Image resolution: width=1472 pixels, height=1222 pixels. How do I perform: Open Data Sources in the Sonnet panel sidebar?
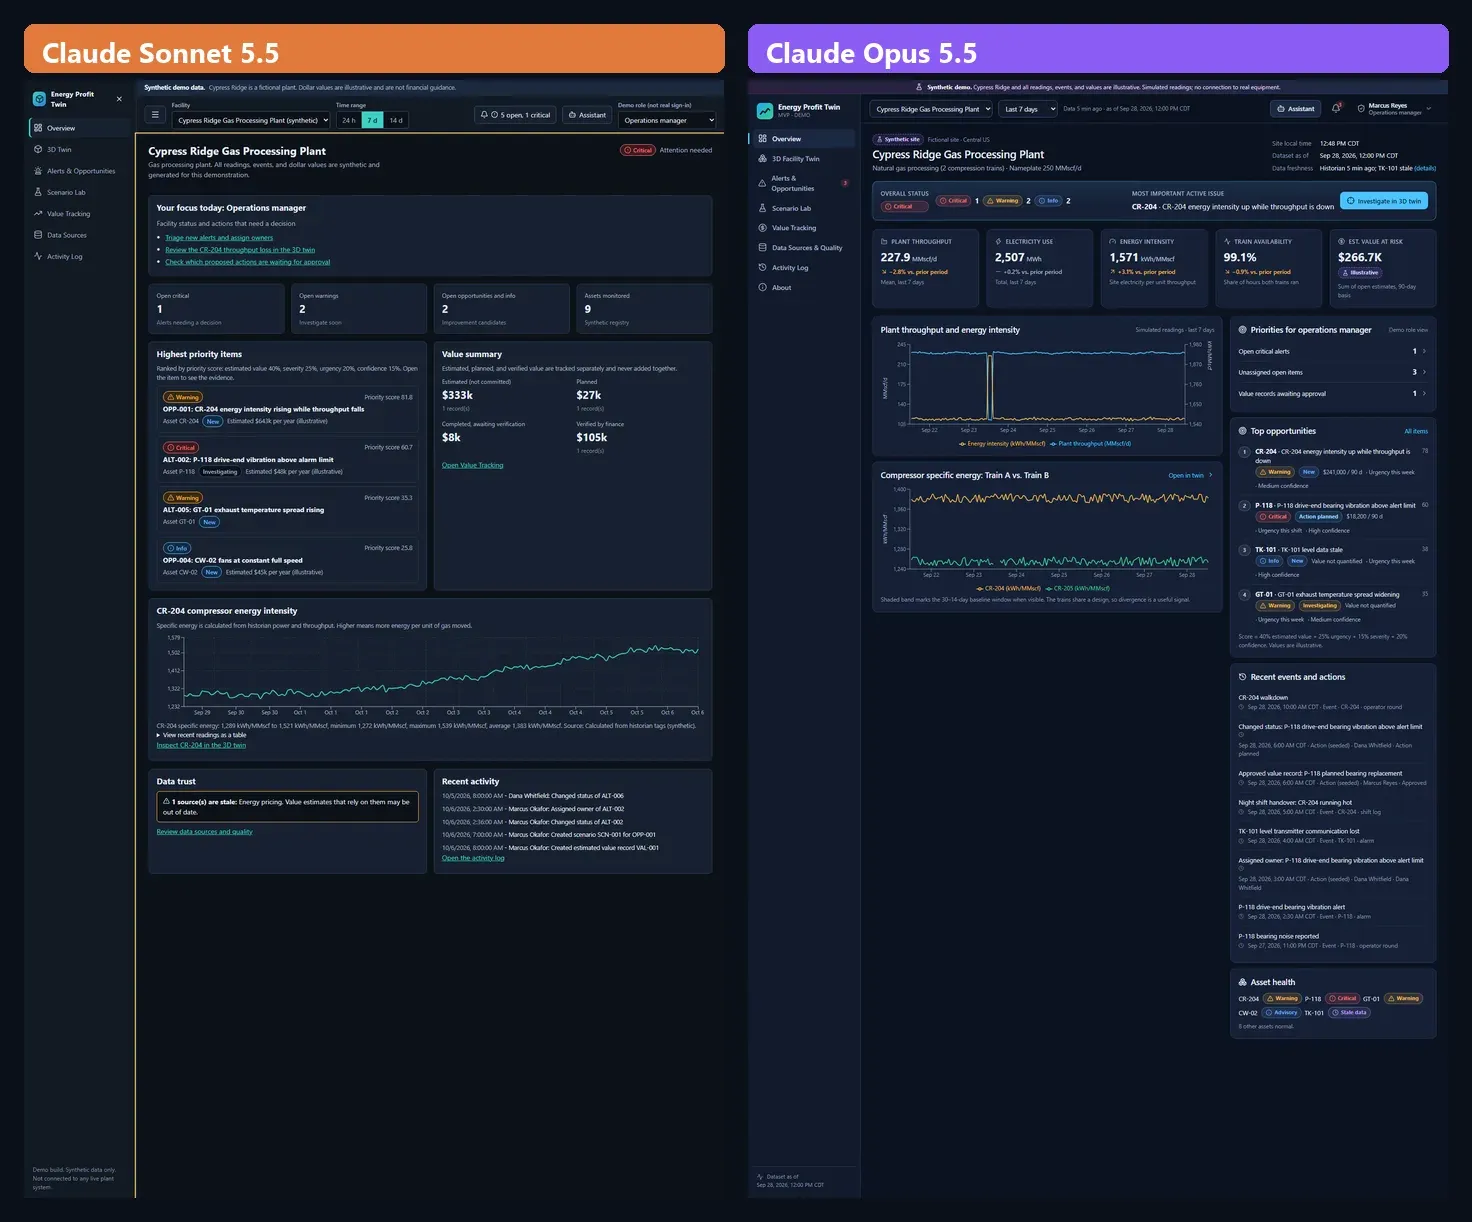(80, 235)
